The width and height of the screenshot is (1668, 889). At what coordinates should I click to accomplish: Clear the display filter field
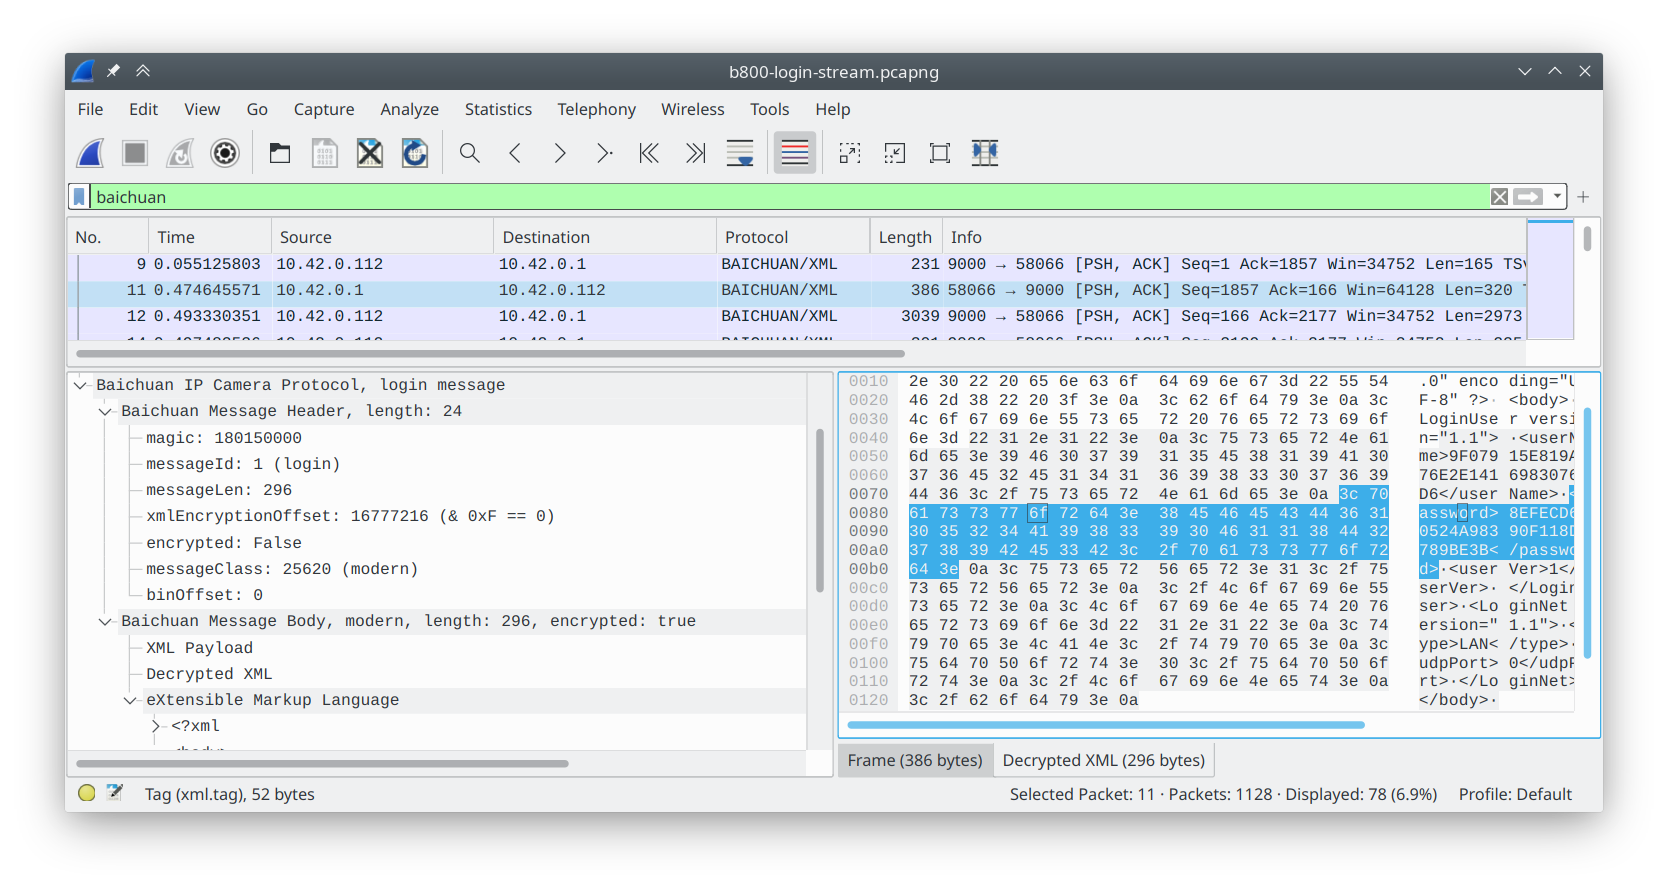(x=1499, y=197)
